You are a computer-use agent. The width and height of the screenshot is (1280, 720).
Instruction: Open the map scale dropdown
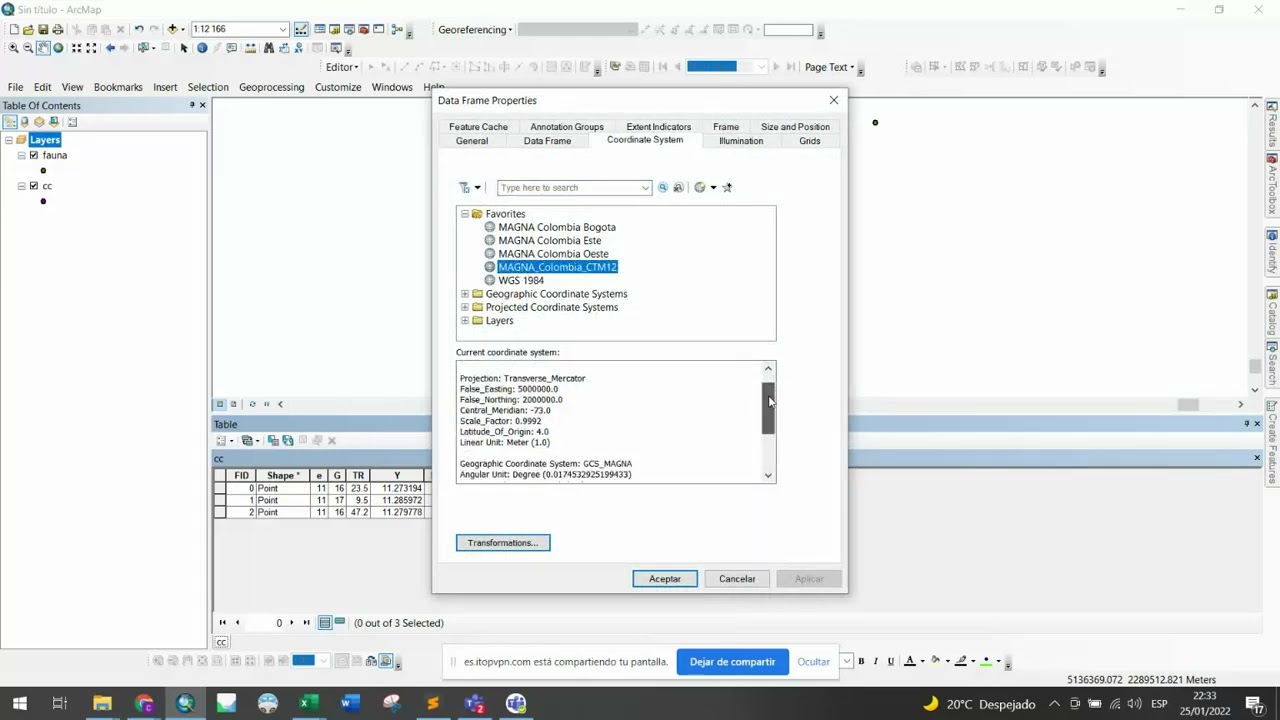(283, 30)
